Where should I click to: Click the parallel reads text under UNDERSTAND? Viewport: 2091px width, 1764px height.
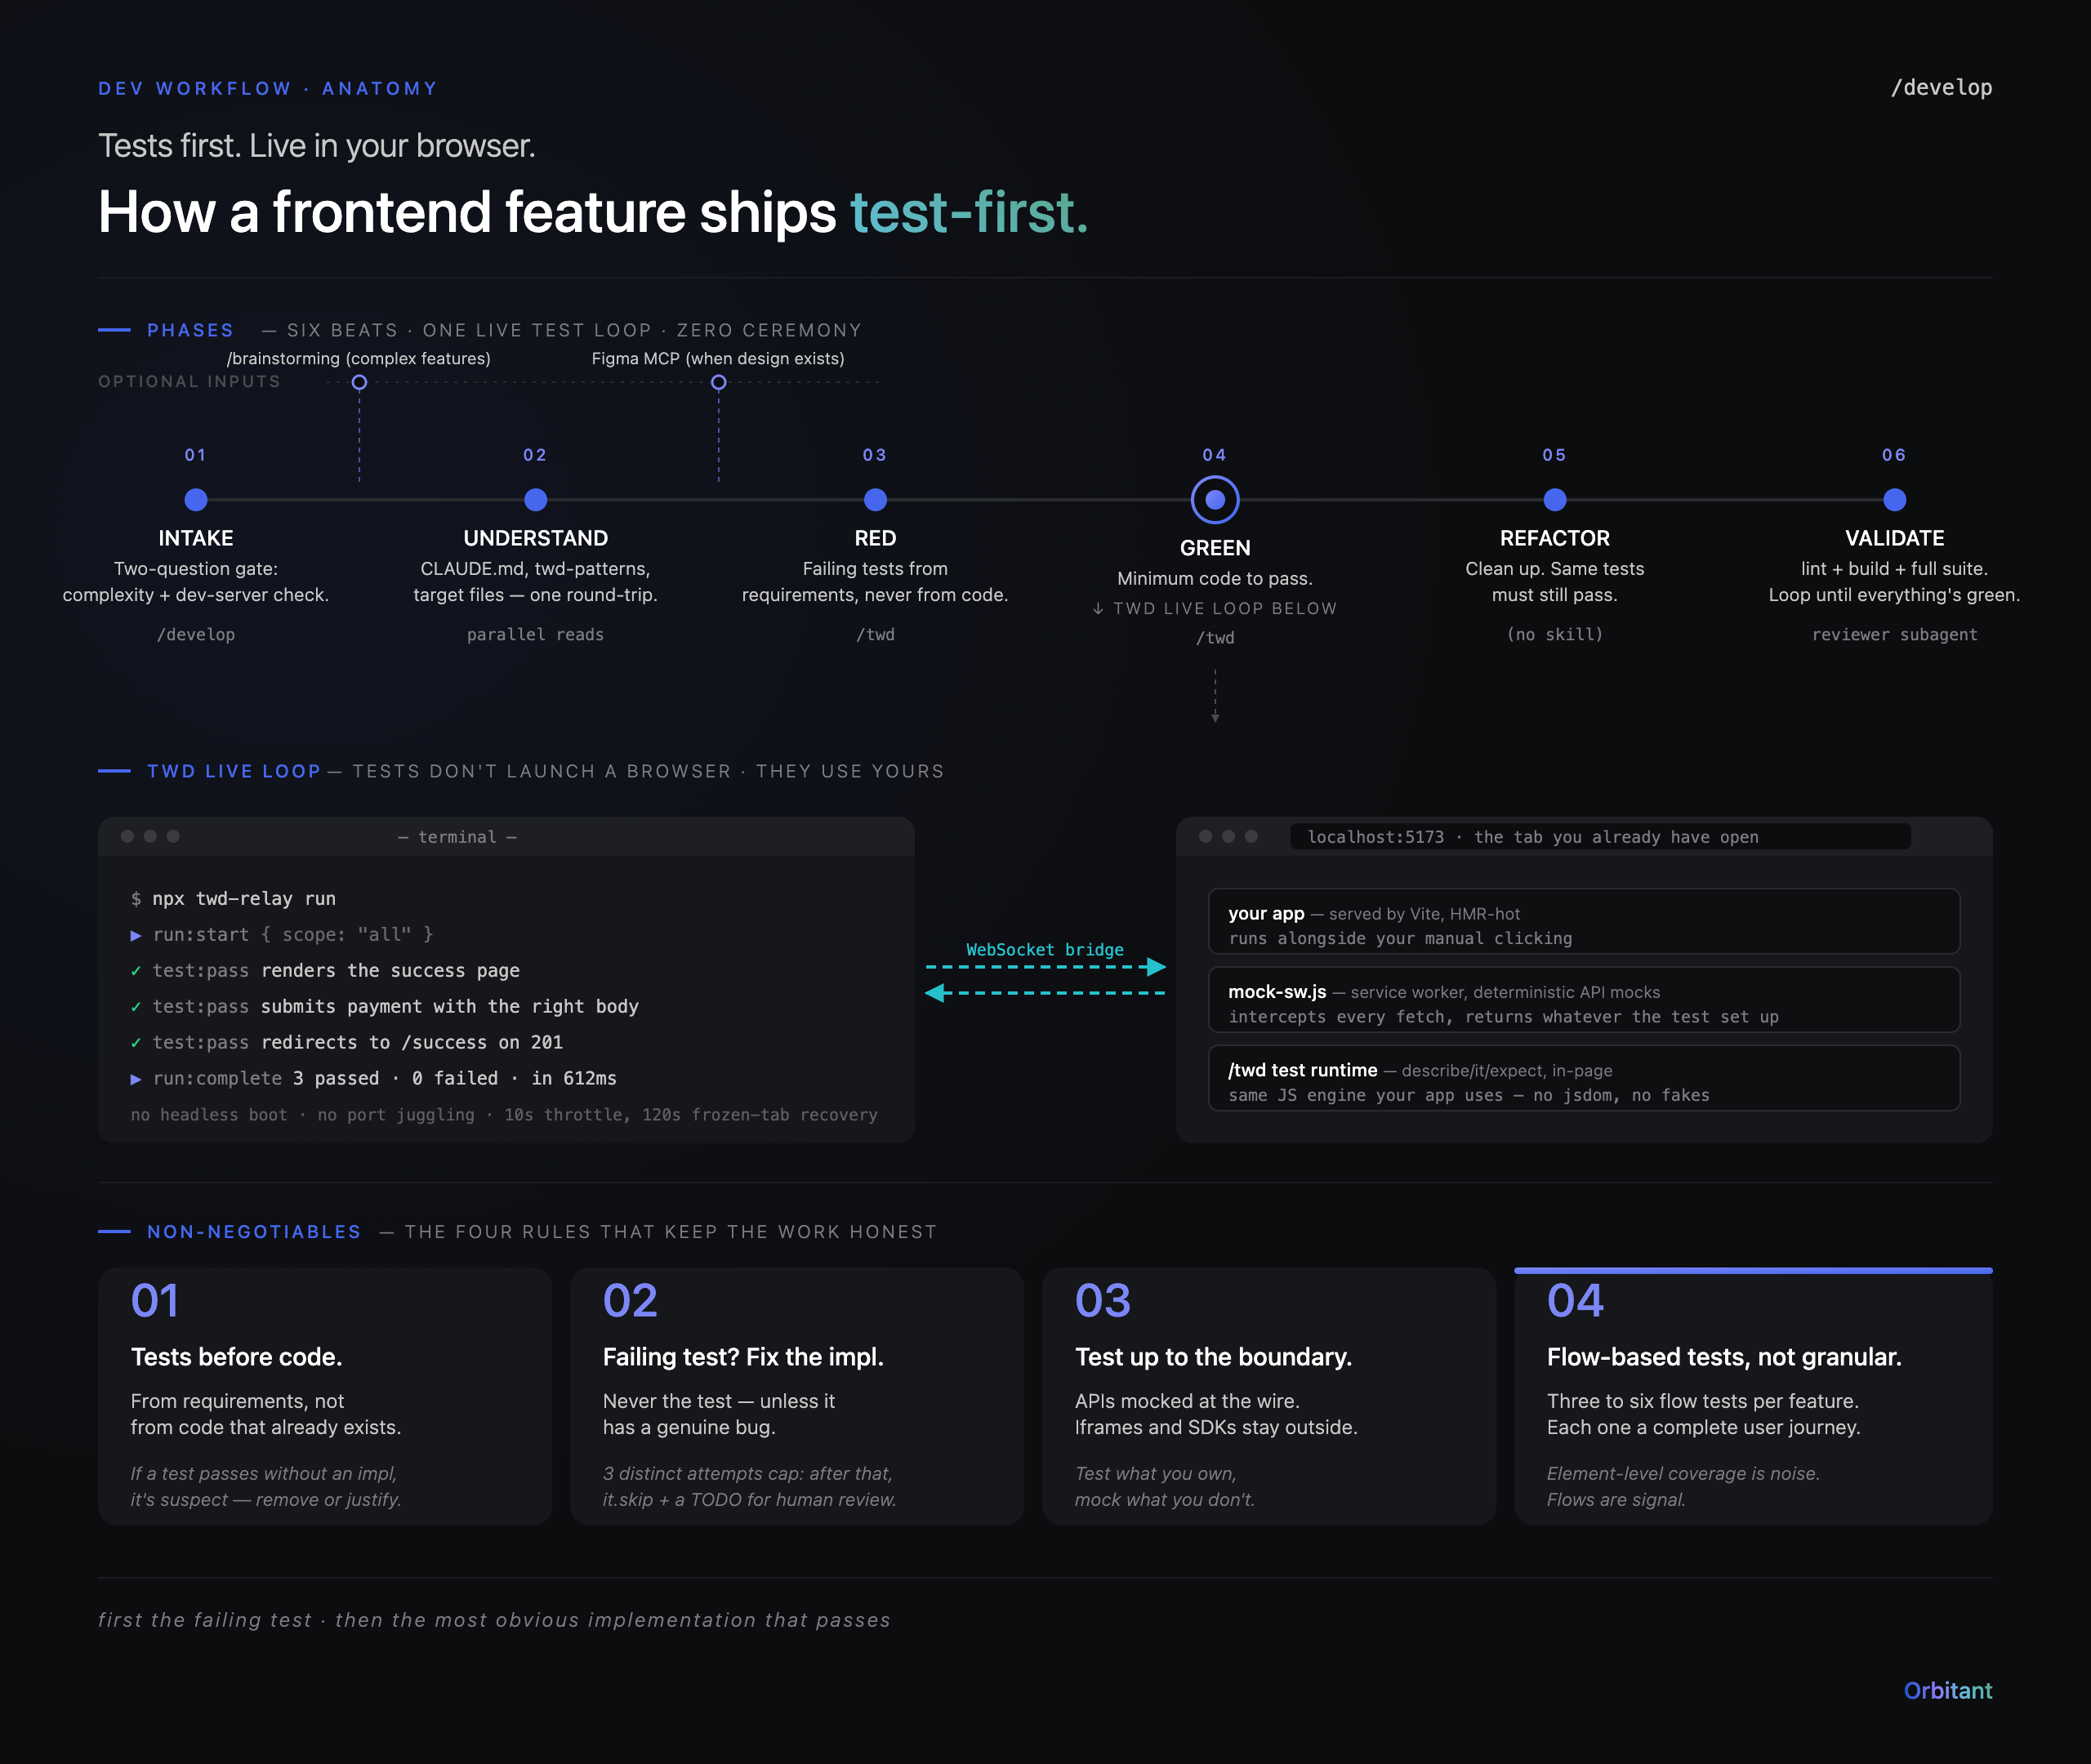point(535,634)
